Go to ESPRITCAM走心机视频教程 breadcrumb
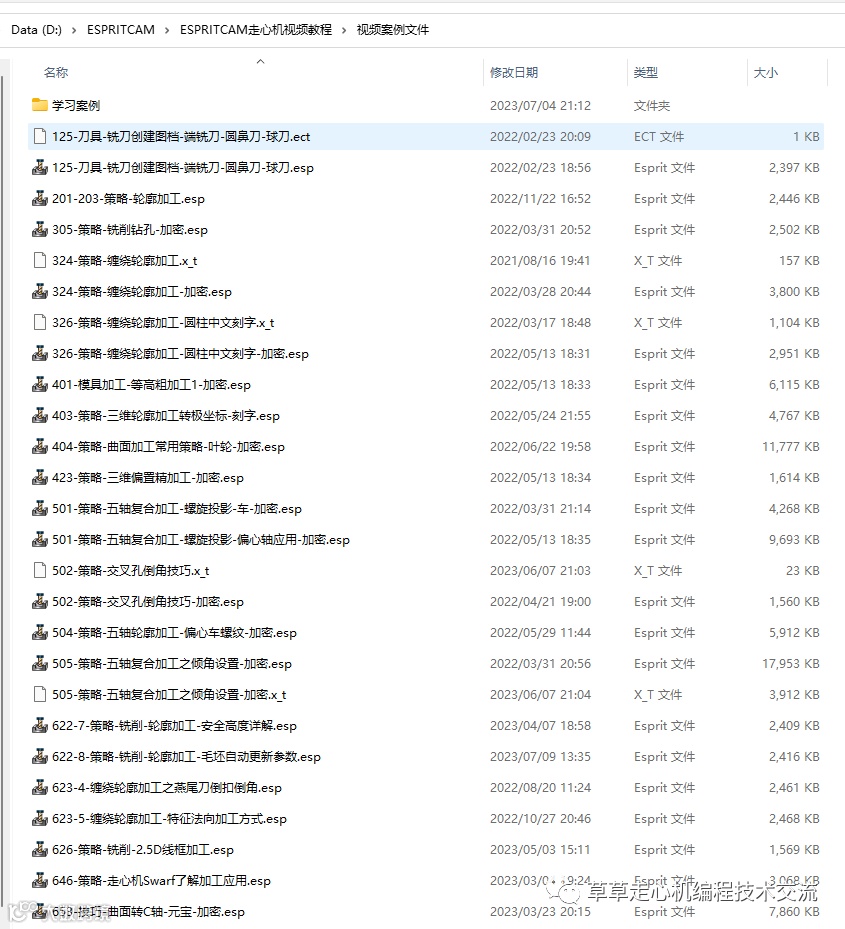 click(256, 30)
